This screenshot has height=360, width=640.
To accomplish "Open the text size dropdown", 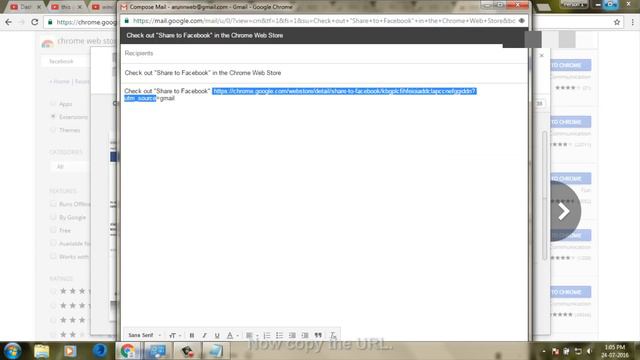I will pos(175,336).
